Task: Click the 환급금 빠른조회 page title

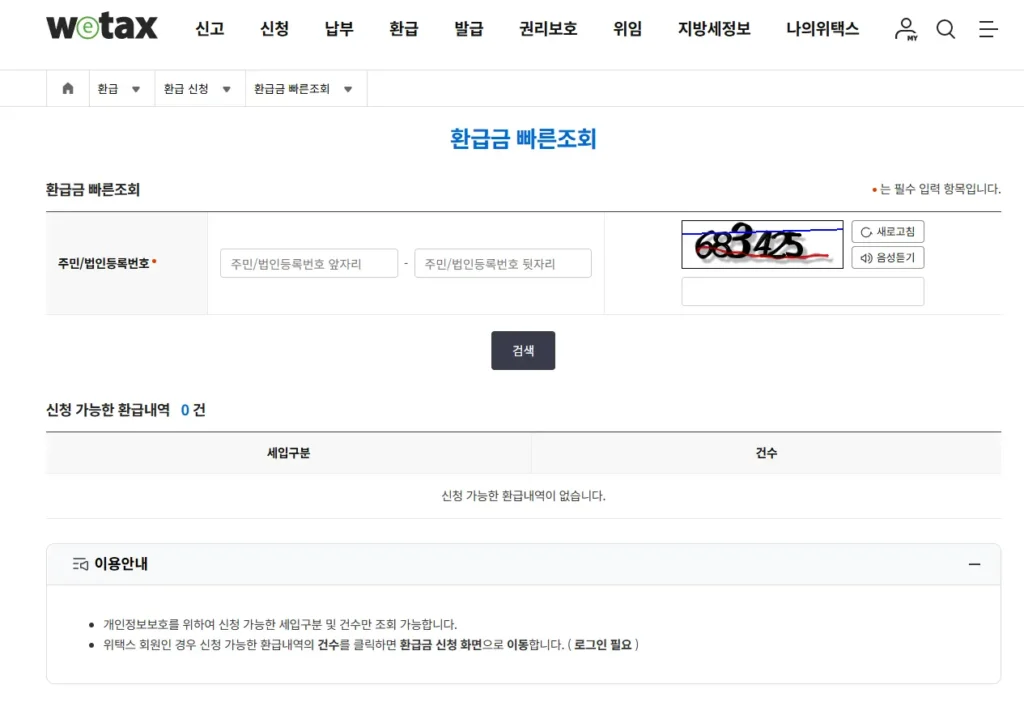Action: coord(523,138)
